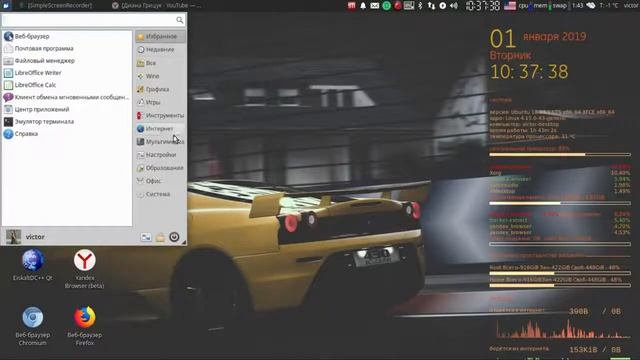Open the Интернет category

[160, 129]
